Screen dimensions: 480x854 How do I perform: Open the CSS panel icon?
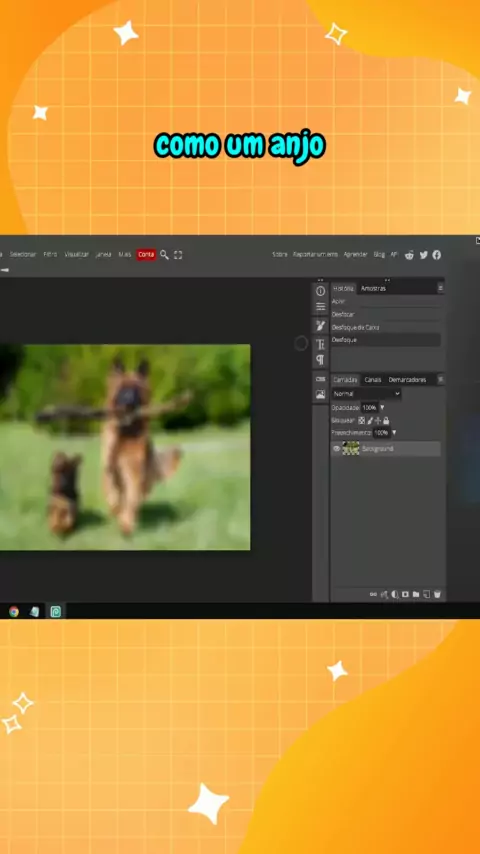(x=320, y=379)
